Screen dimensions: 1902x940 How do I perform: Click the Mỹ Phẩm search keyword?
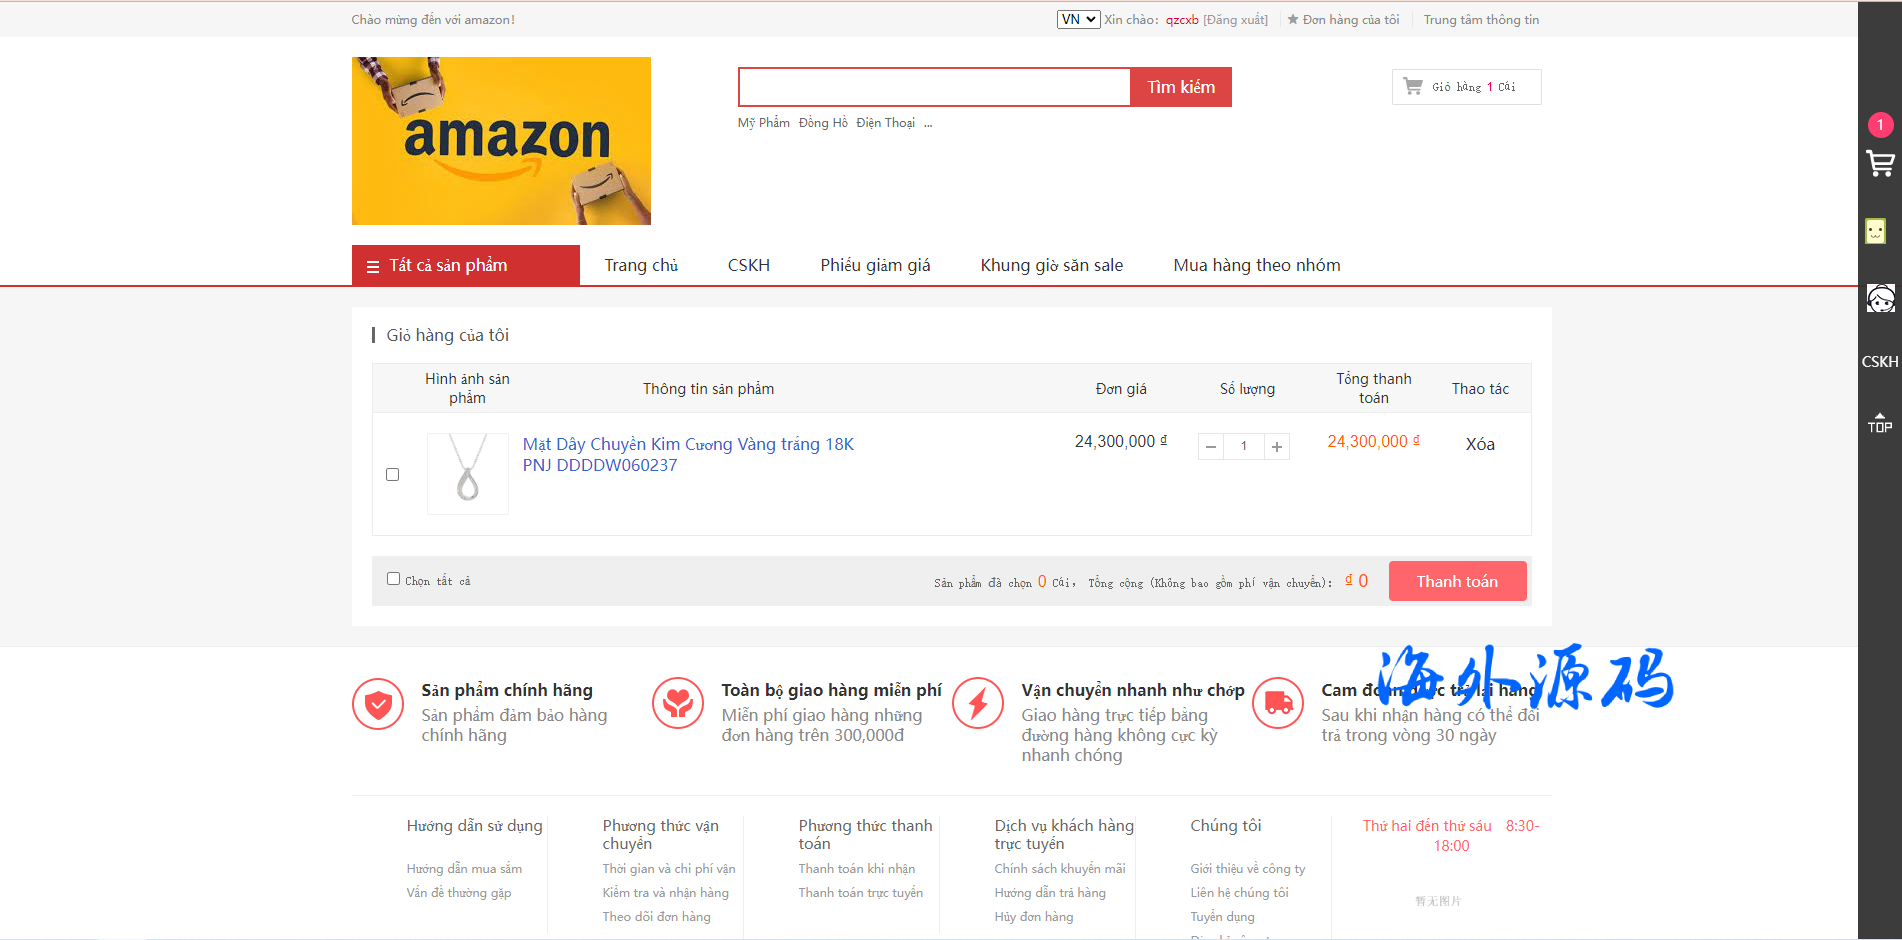point(764,123)
